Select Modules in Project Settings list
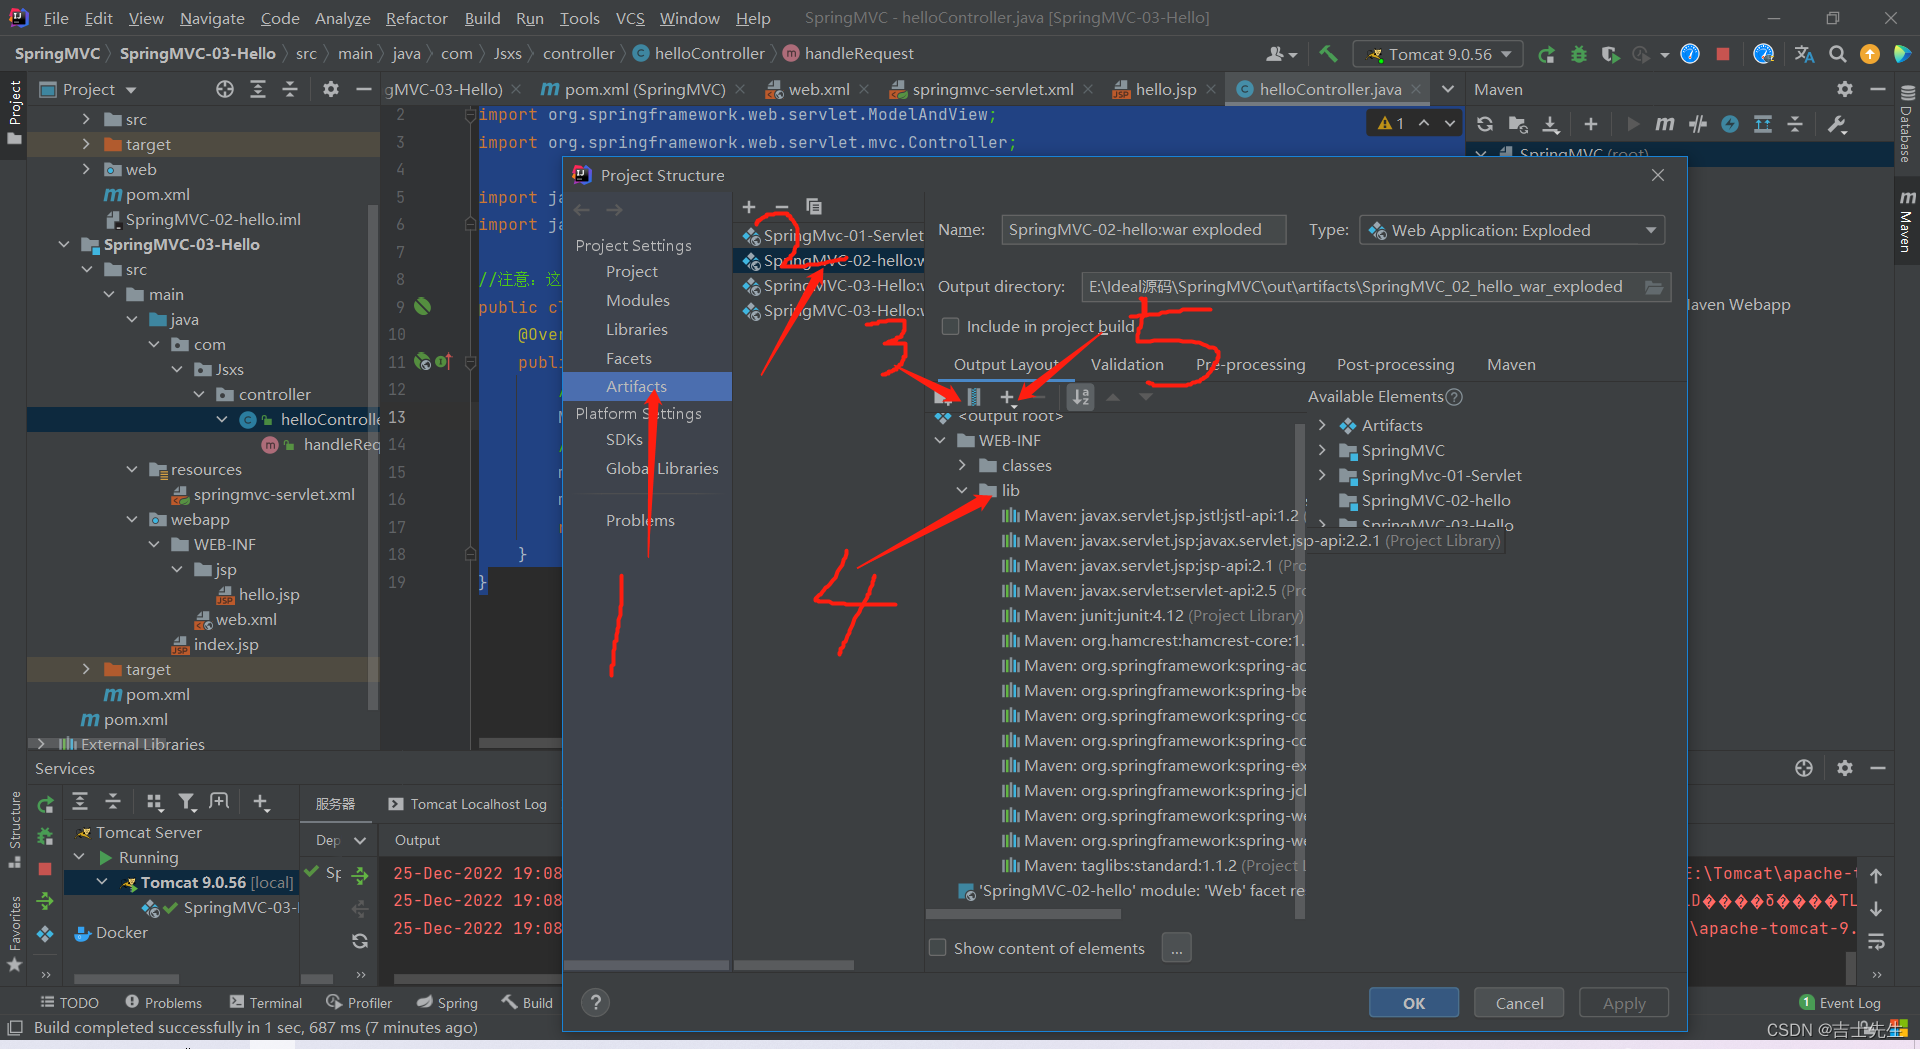 pos(638,300)
